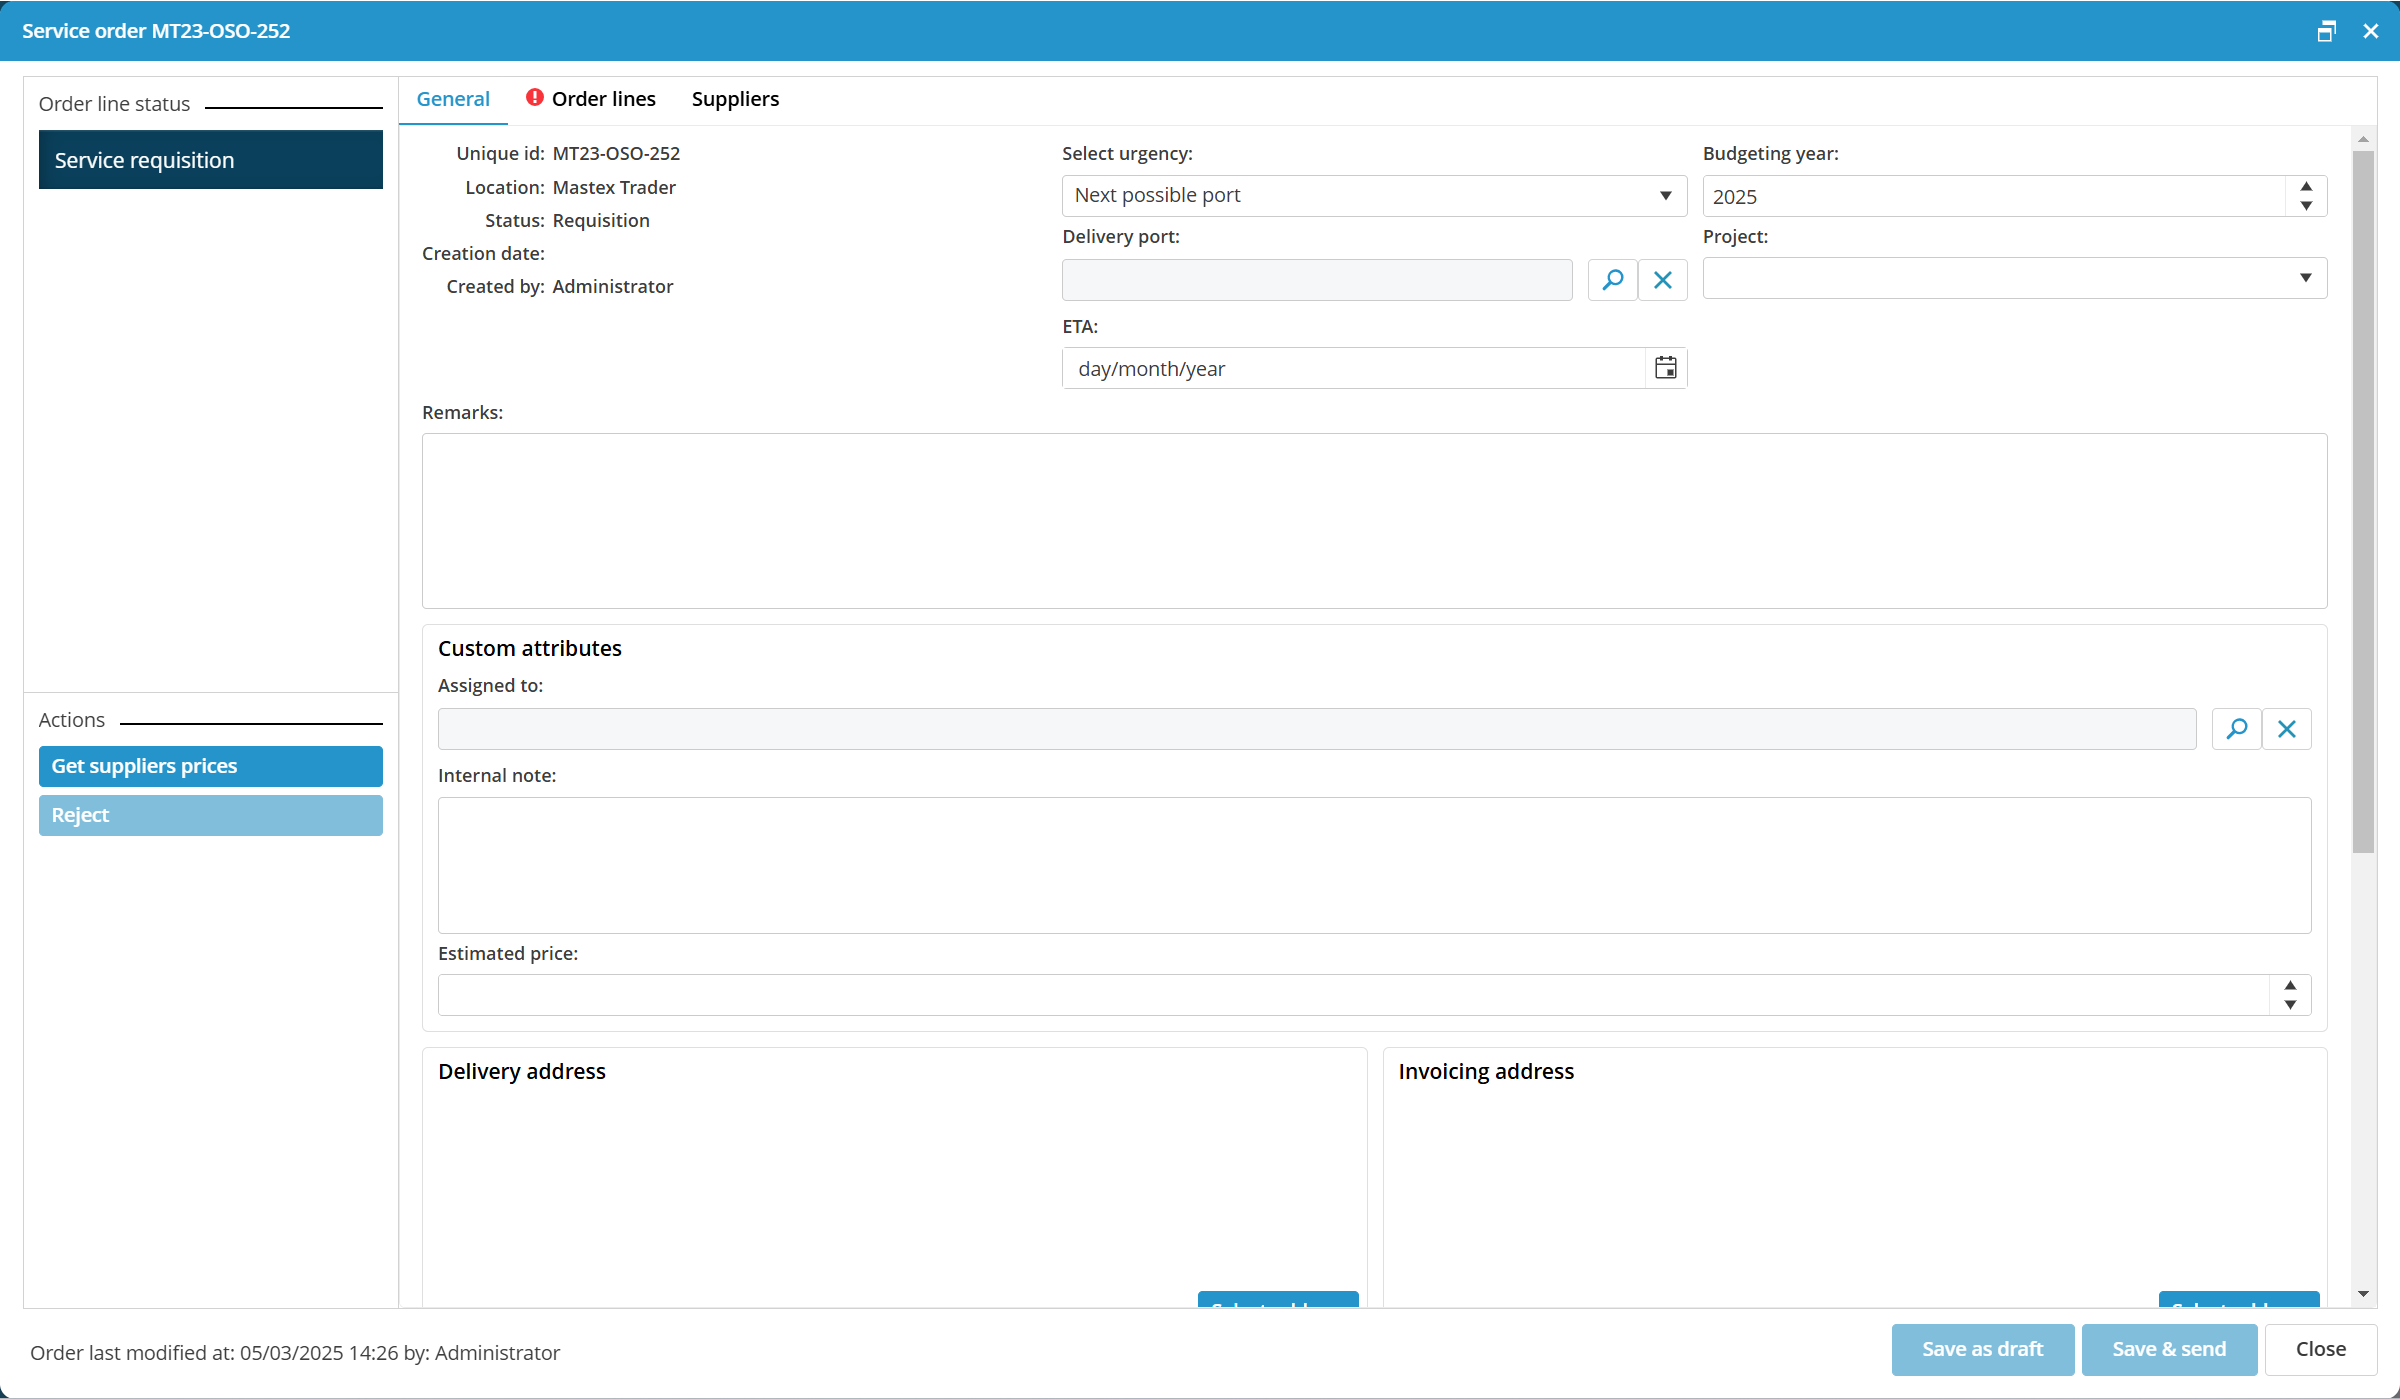Switch to the General tab
This screenshot has width=2400, height=1399.
point(453,99)
